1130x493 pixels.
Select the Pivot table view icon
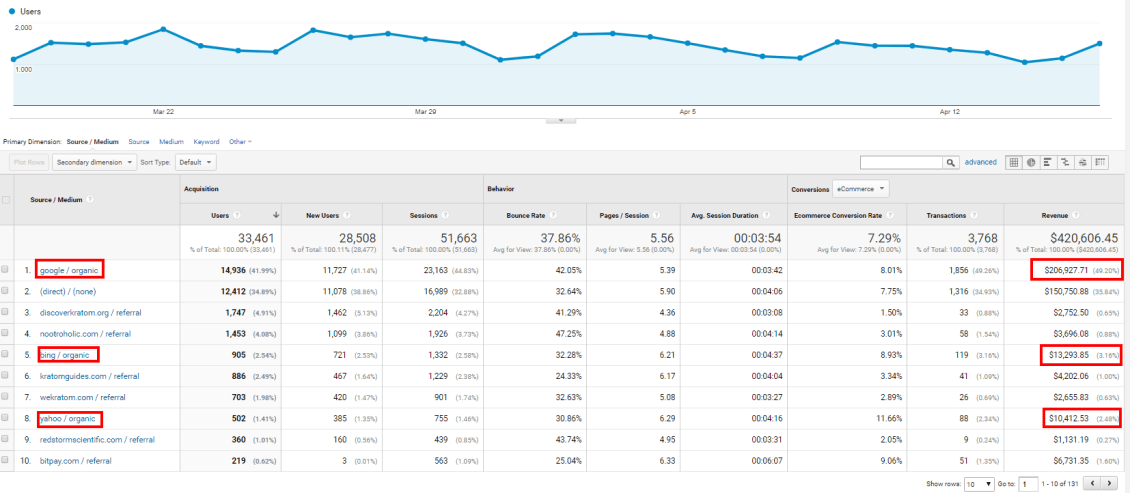(x=1100, y=162)
